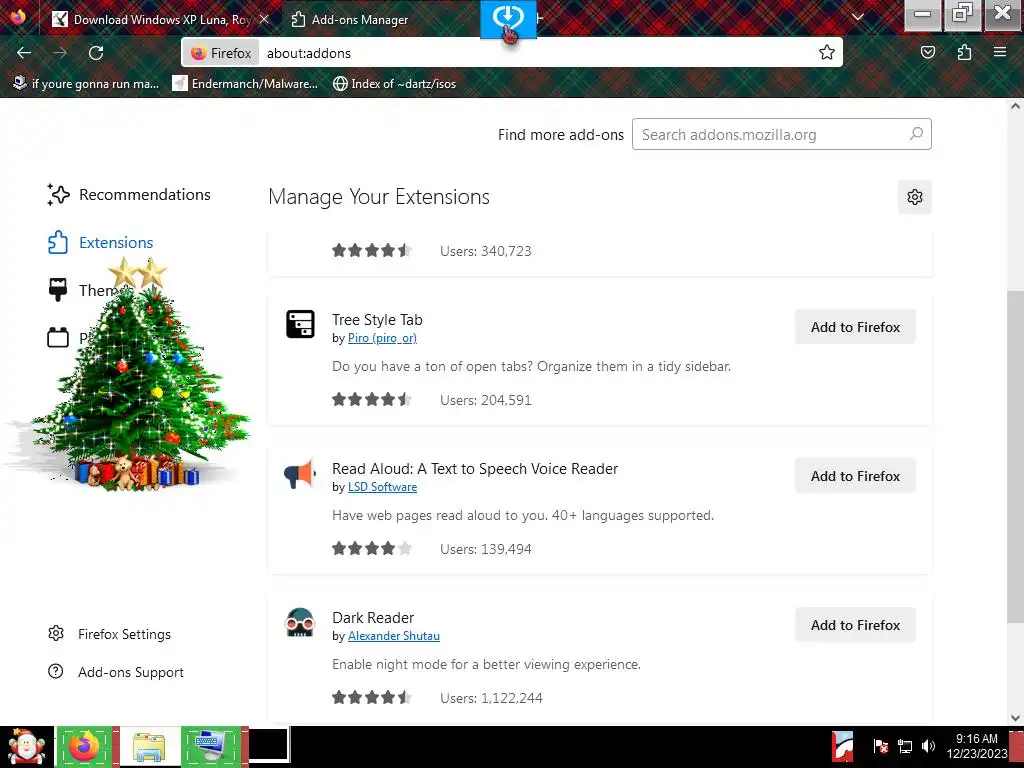Open the Index of ~dartz/isos bookmark
The height and width of the screenshot is (768, 1024).
[x=394, y=84]
